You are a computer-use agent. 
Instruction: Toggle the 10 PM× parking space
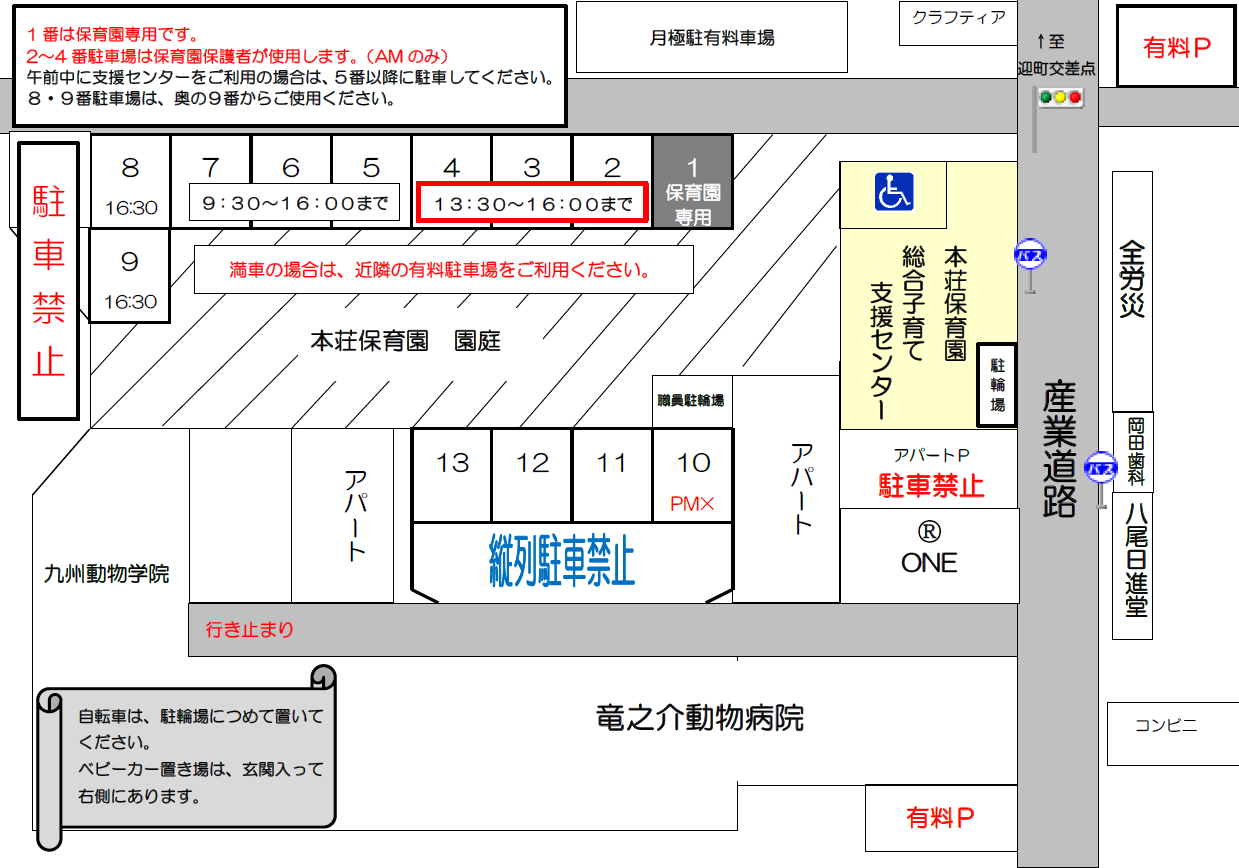click(694, 474)
